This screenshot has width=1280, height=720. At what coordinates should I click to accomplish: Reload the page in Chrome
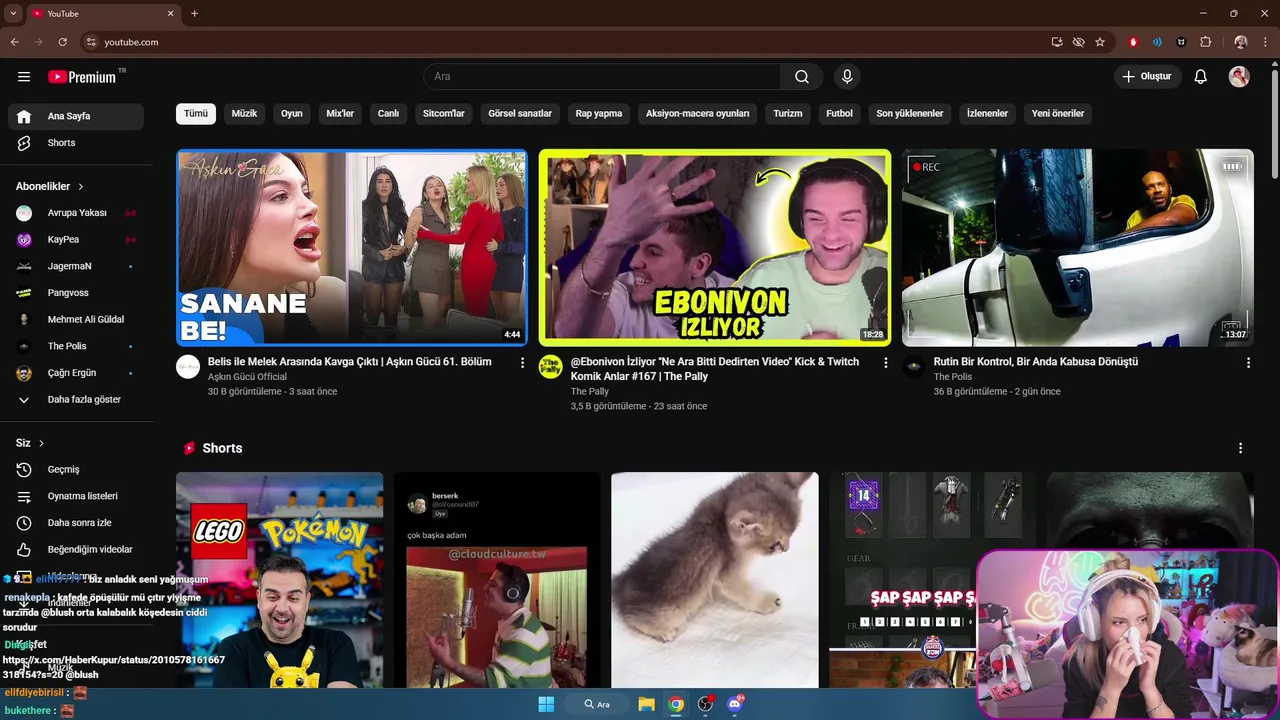click(62, 42)
